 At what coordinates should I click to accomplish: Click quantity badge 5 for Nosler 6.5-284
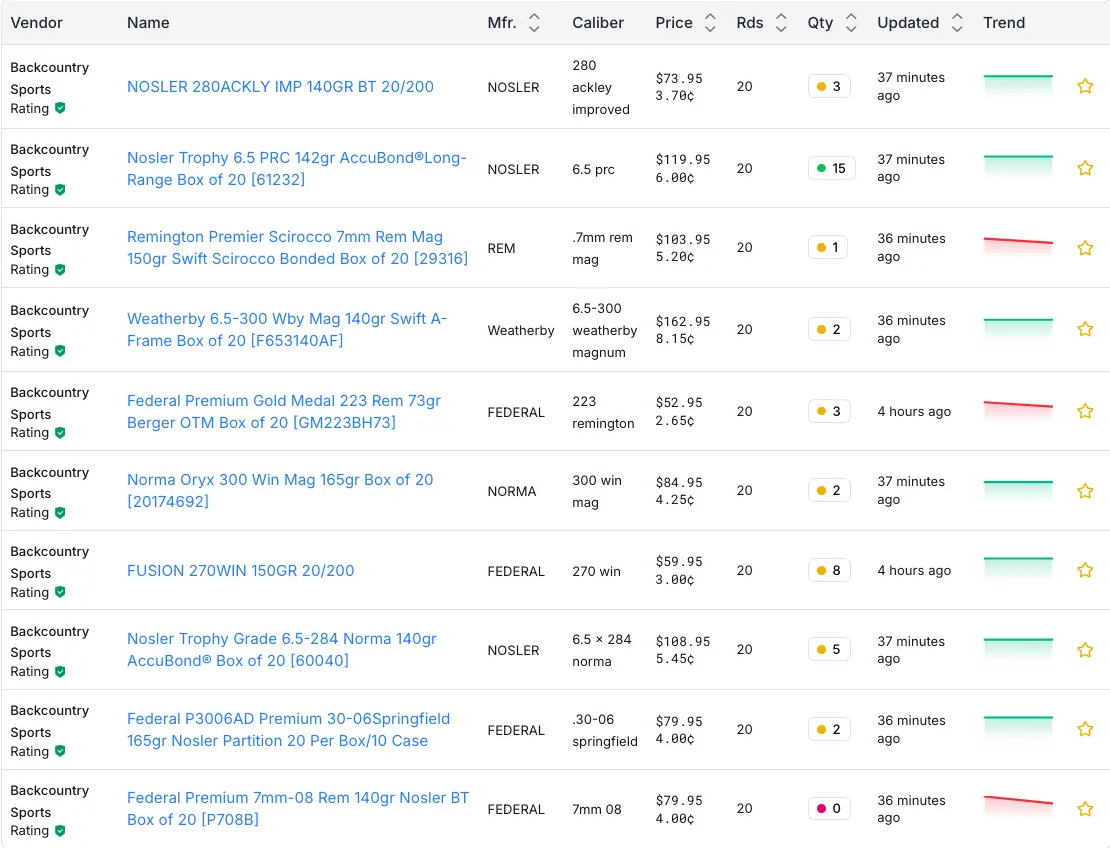pos(828,649)
